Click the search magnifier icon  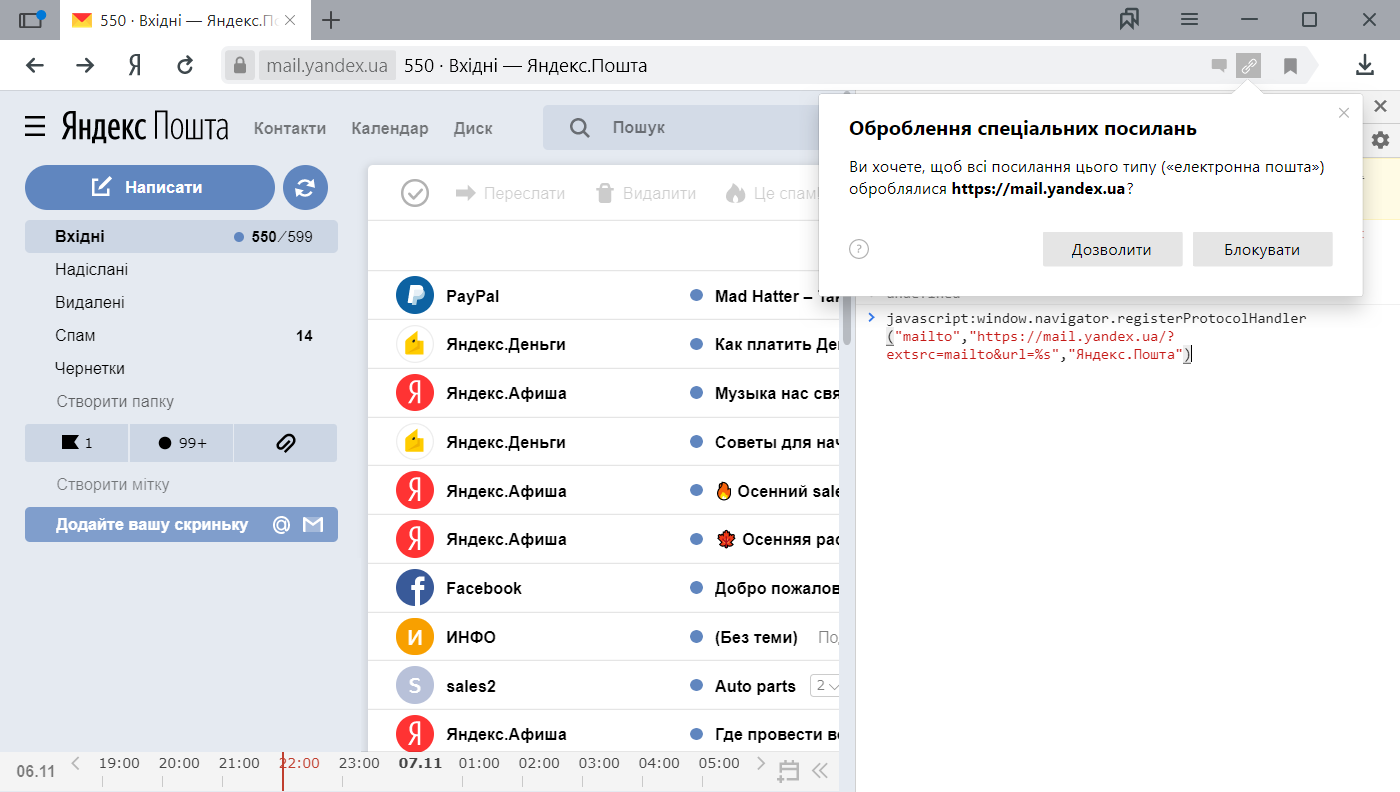pos(579,128)
